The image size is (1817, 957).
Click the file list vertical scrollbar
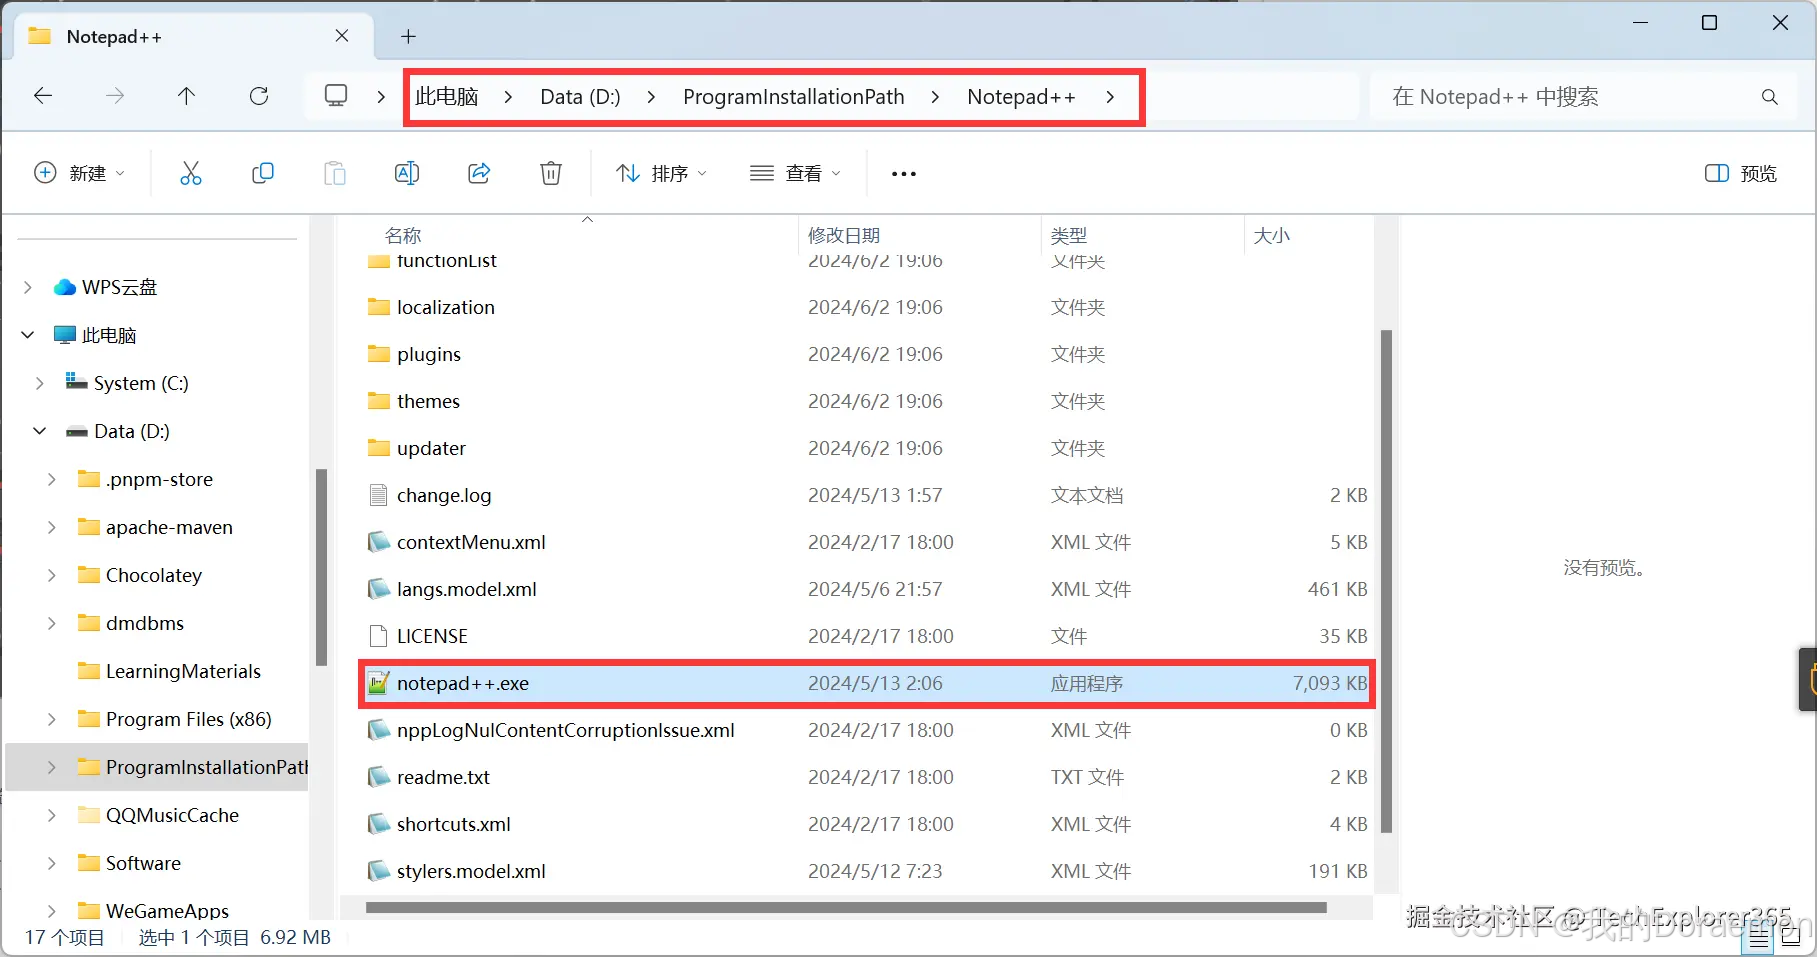pos(1386,581)
